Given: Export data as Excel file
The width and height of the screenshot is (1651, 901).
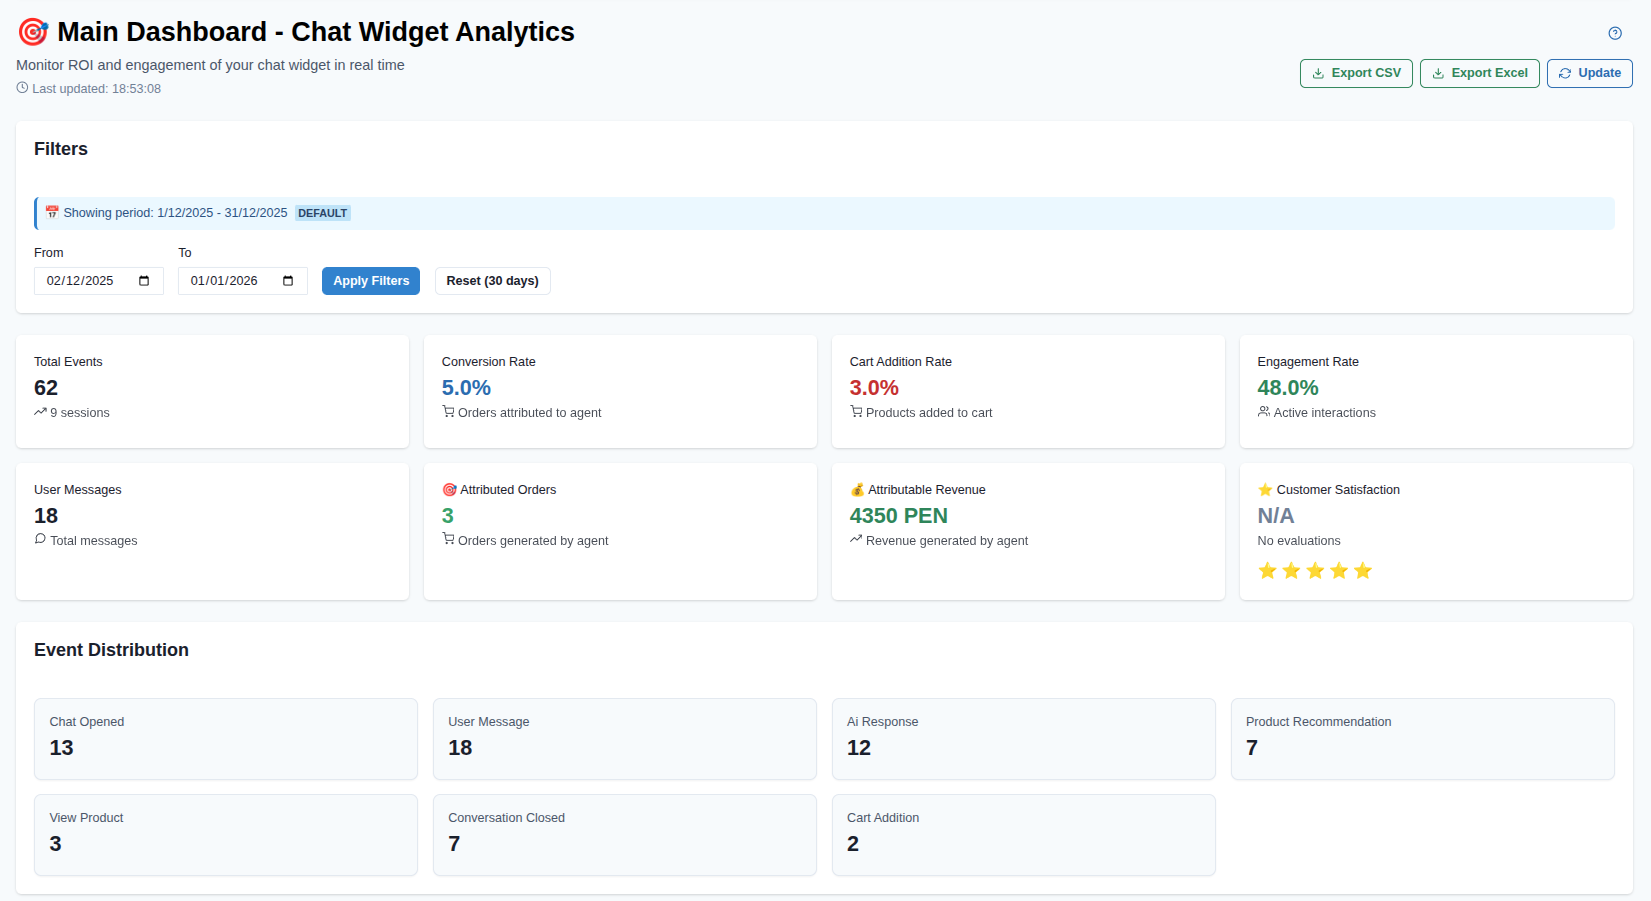Looking at the screenshot, I should tap(1479, 73).
